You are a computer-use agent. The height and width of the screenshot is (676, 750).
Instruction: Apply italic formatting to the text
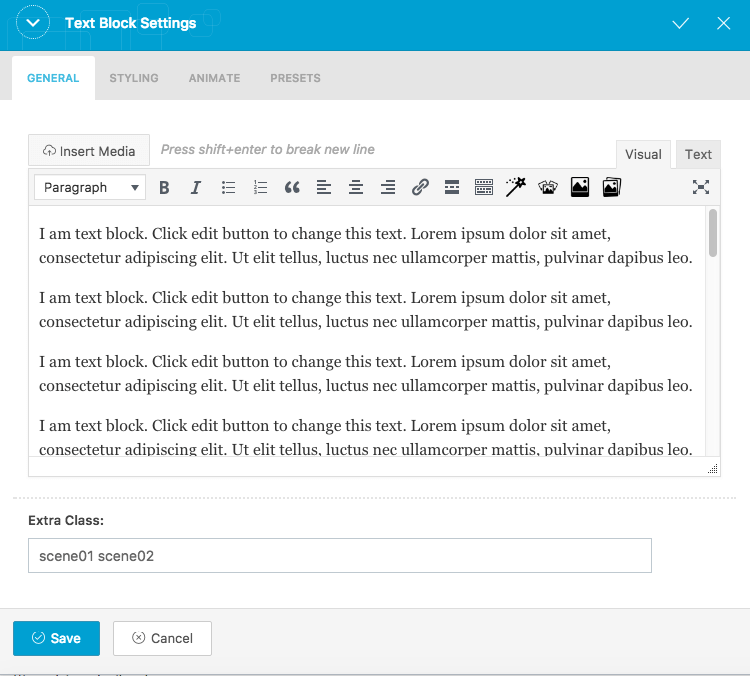196,187
